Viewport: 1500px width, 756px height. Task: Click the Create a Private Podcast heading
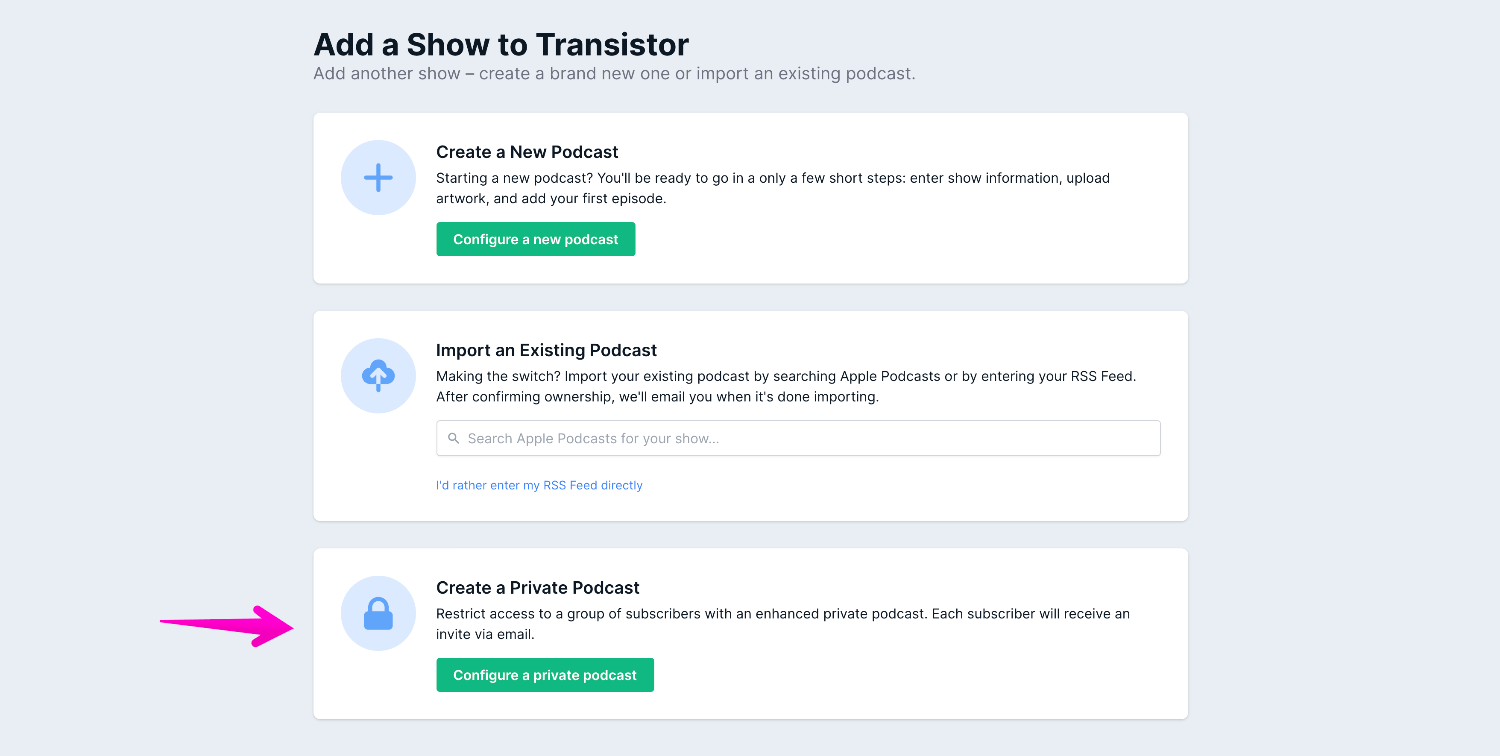(537, 588)
